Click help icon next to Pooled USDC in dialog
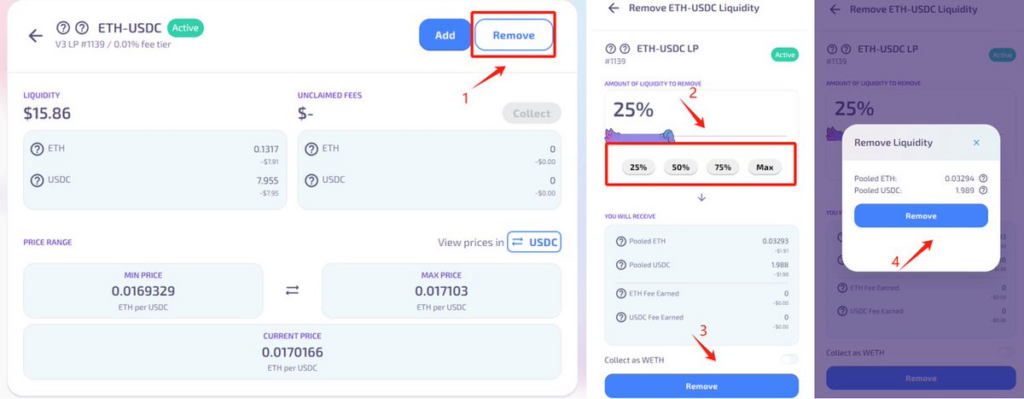 tap(983, 190)
